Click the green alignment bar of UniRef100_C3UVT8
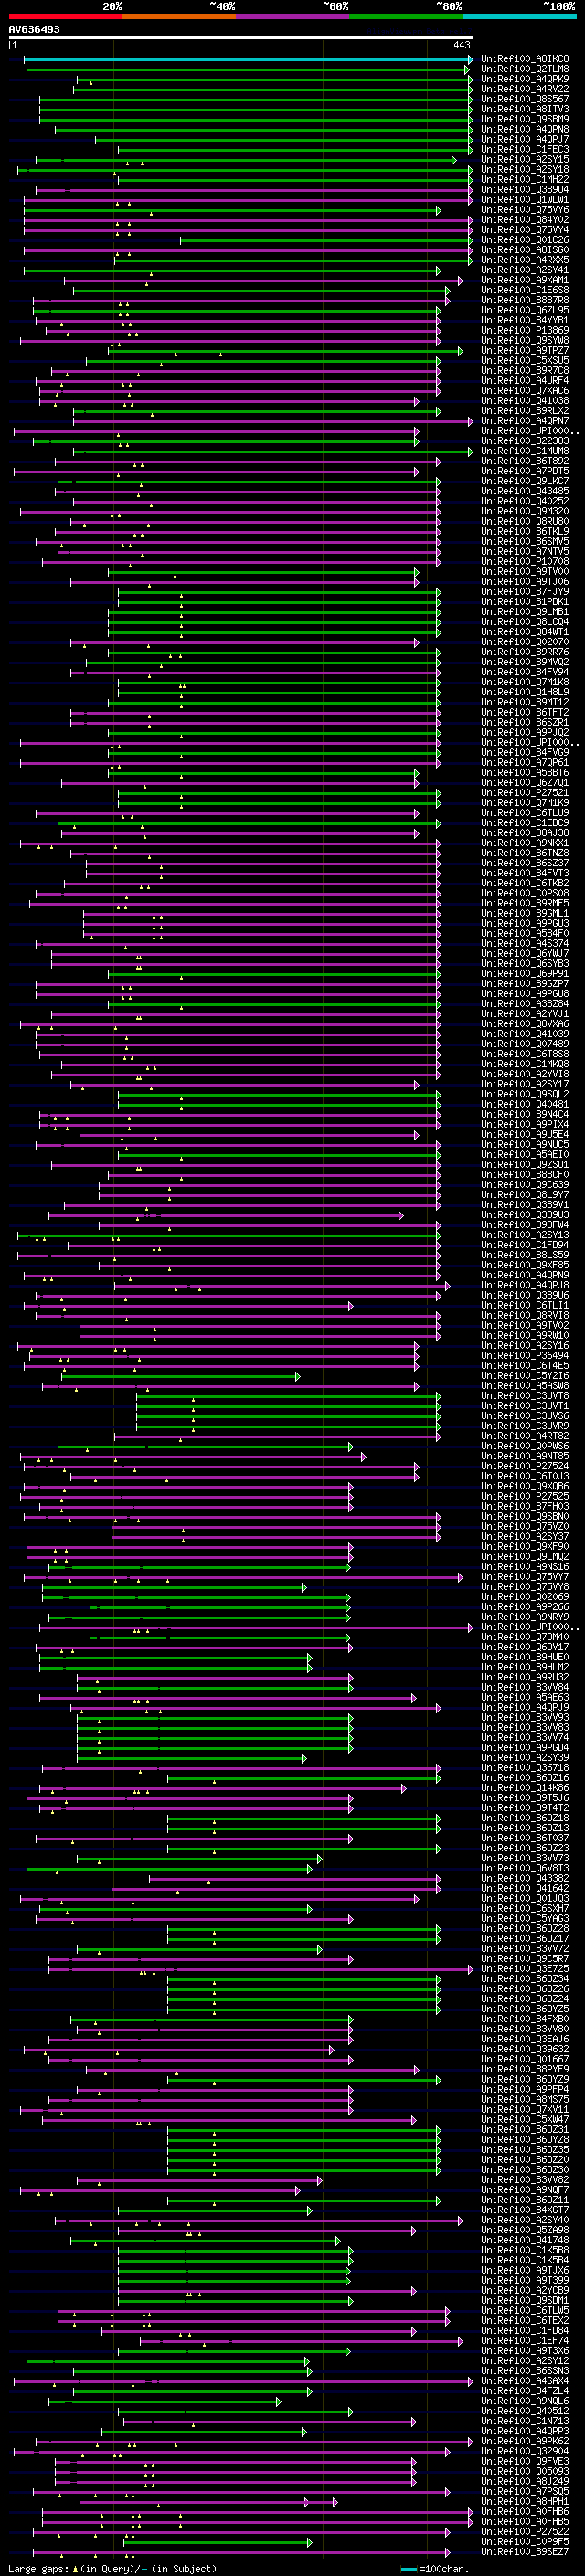 coord(288,1396)
